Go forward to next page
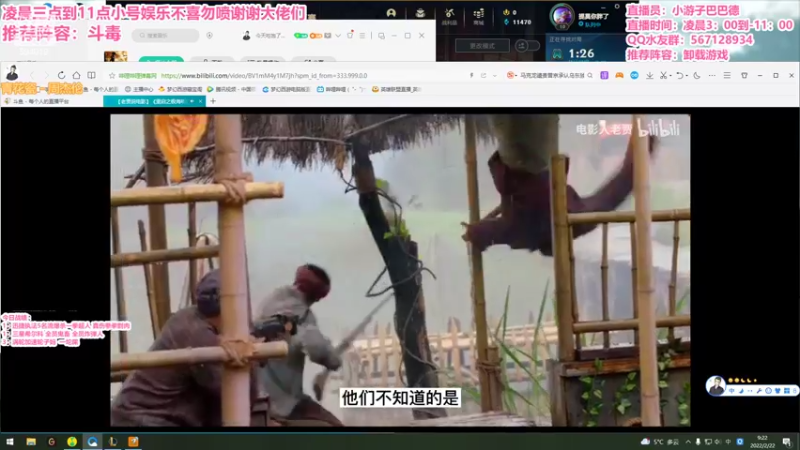This screenshot has width=800, height=450. pyautogui.click(x=46, y=75)
